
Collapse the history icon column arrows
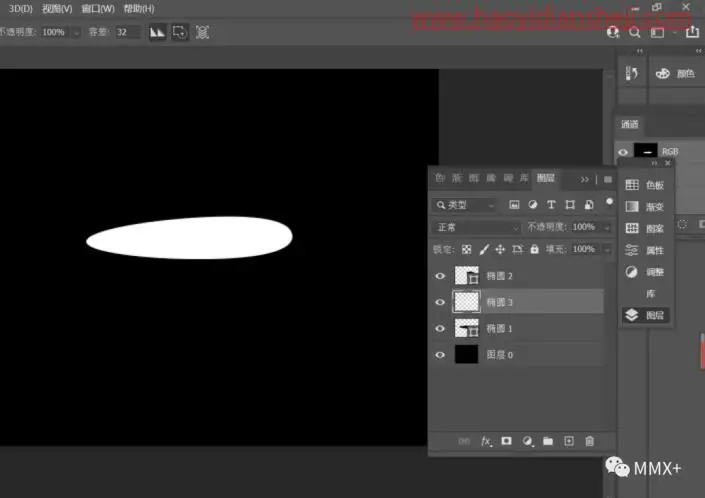(640, 51)
